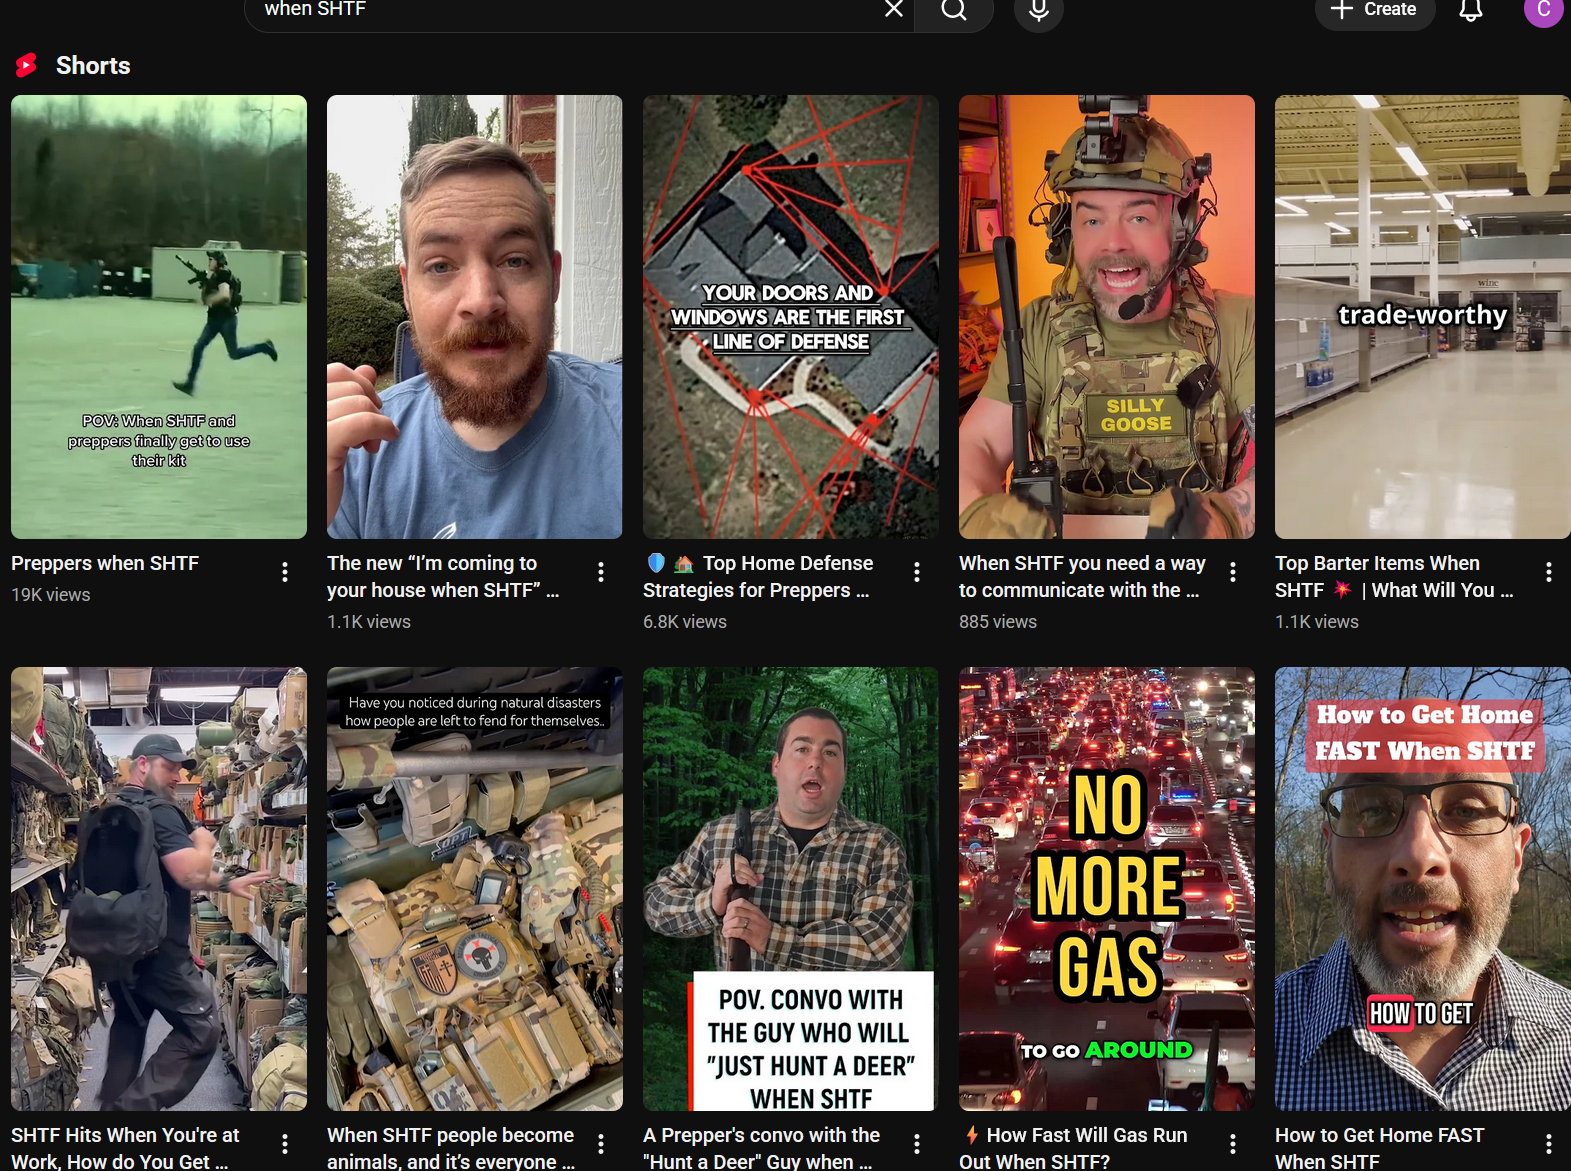The width and height of the screenshot is (1571, 1171).
Task: Open the notifications bell
Action: click(1470, 11)
